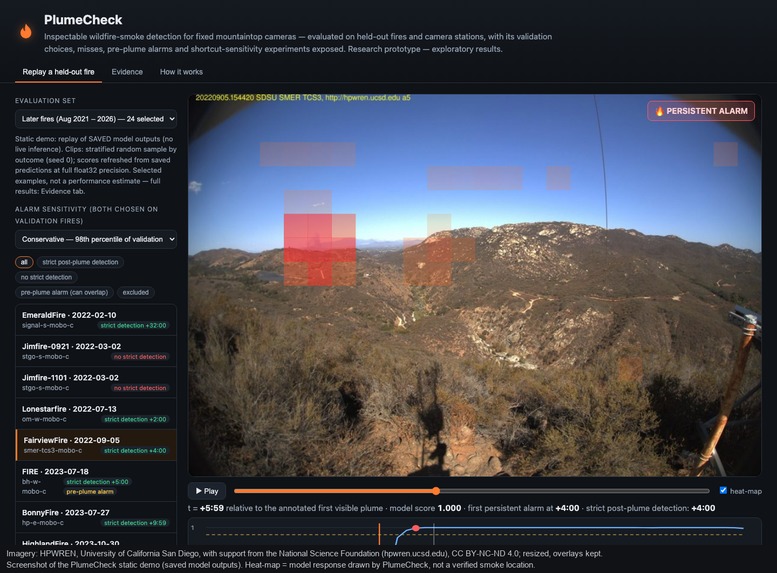This screenshot has width=777, height=573.
Task: Select EmeraldFire 2022-02-10 clip
Action: click(x=96, y=320)
